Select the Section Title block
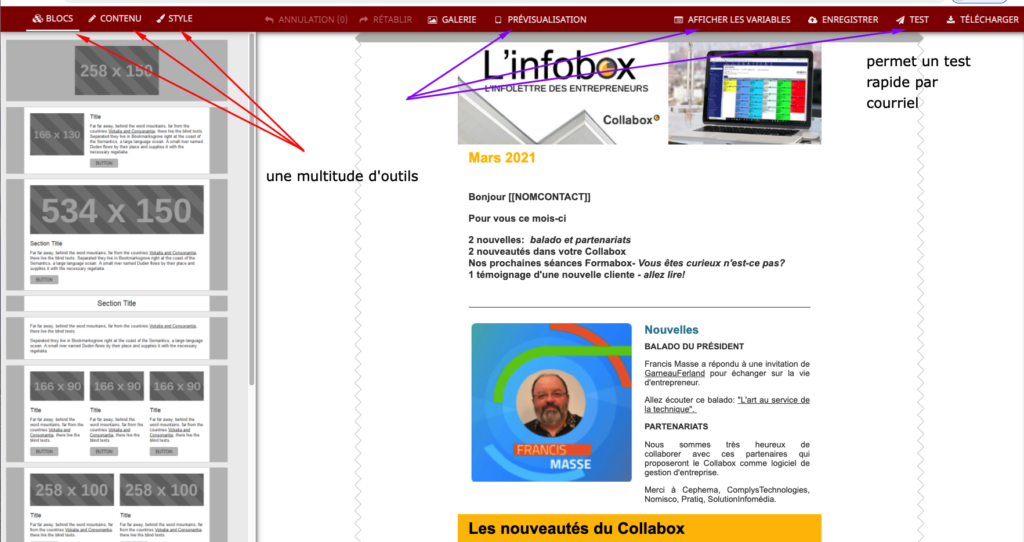This screenshot has height=542, width=1024. [116, 303]
